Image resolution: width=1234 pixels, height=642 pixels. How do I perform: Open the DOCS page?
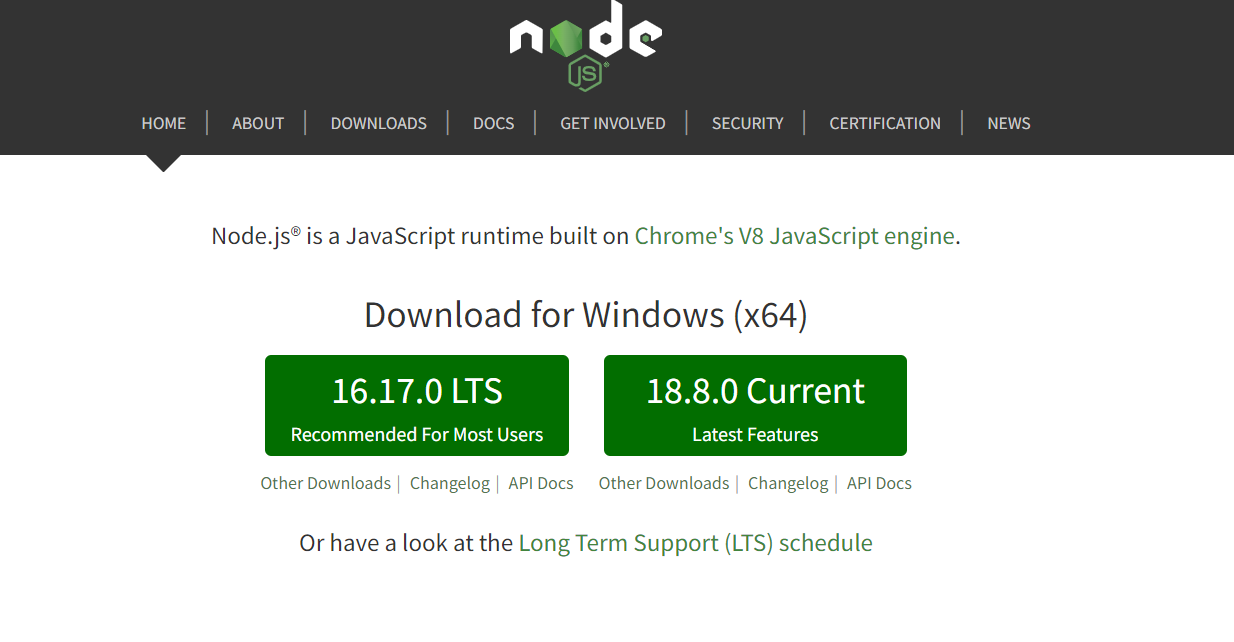pos(493,123)
